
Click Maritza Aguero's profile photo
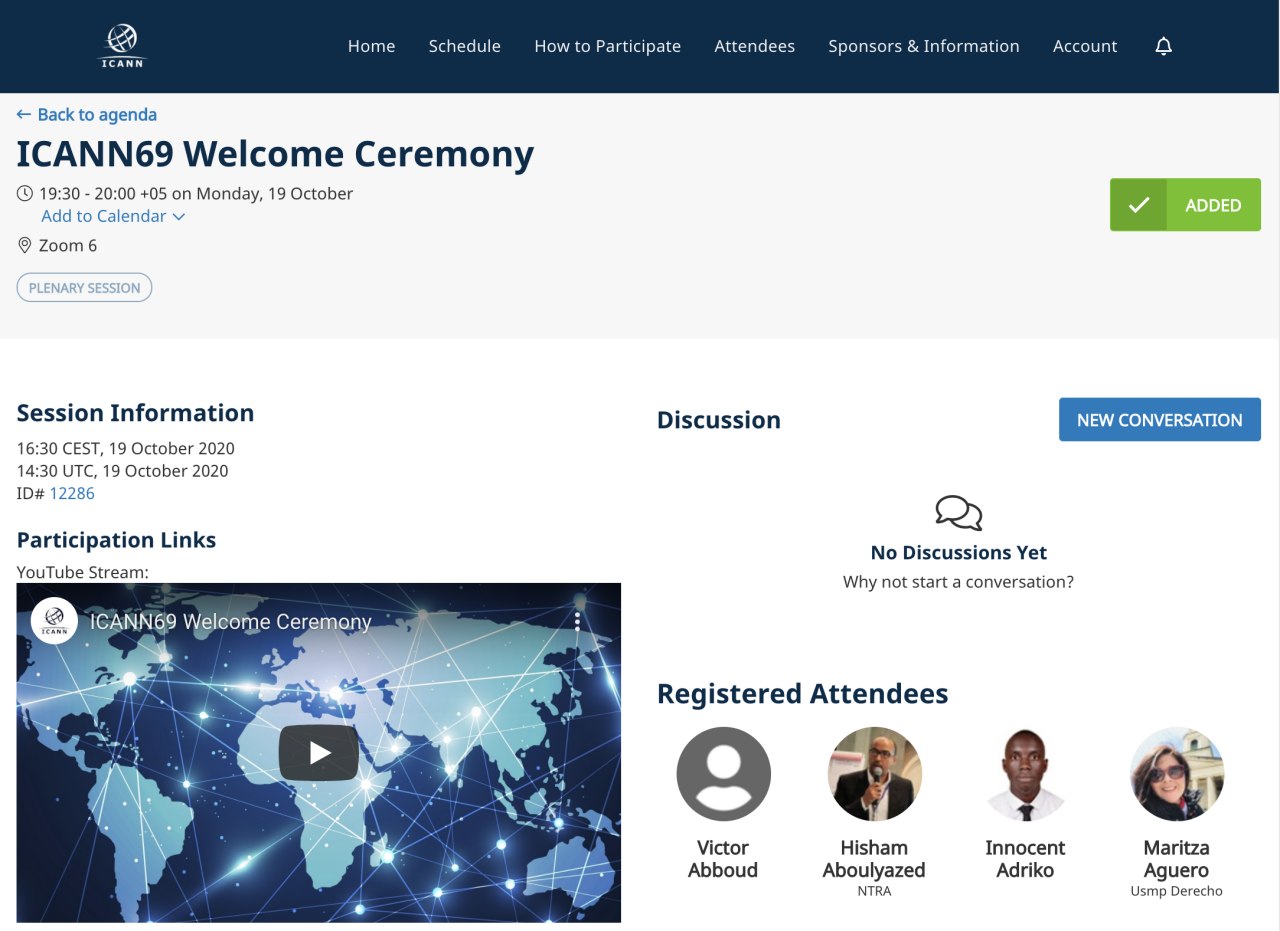click(1176, 774)
